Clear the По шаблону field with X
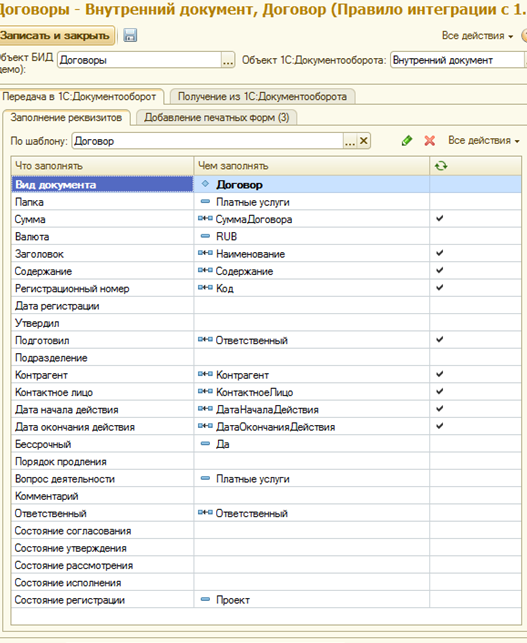 click(363, 141)
